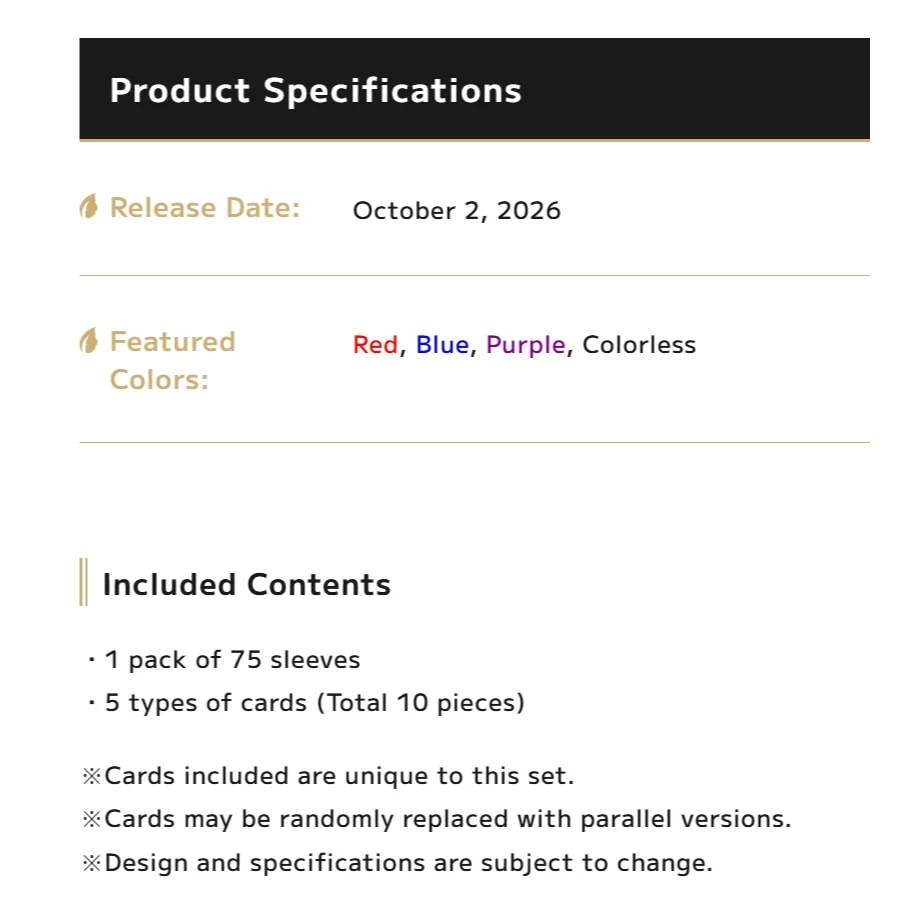
Task: Click the parallel versions note
Action: [x=448, y=819]
